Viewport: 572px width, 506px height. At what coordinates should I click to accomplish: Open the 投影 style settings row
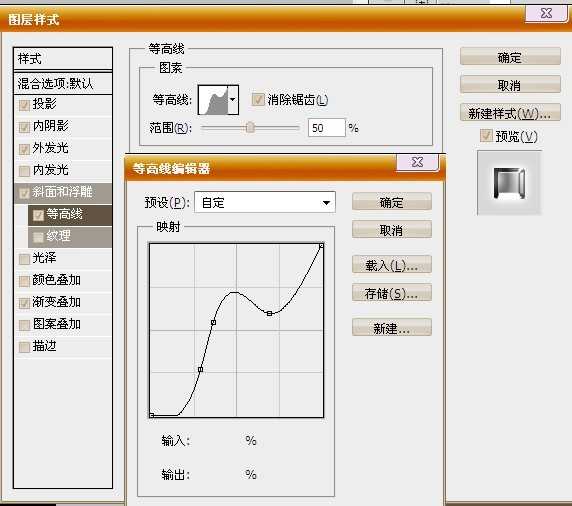tap(63, 105)
